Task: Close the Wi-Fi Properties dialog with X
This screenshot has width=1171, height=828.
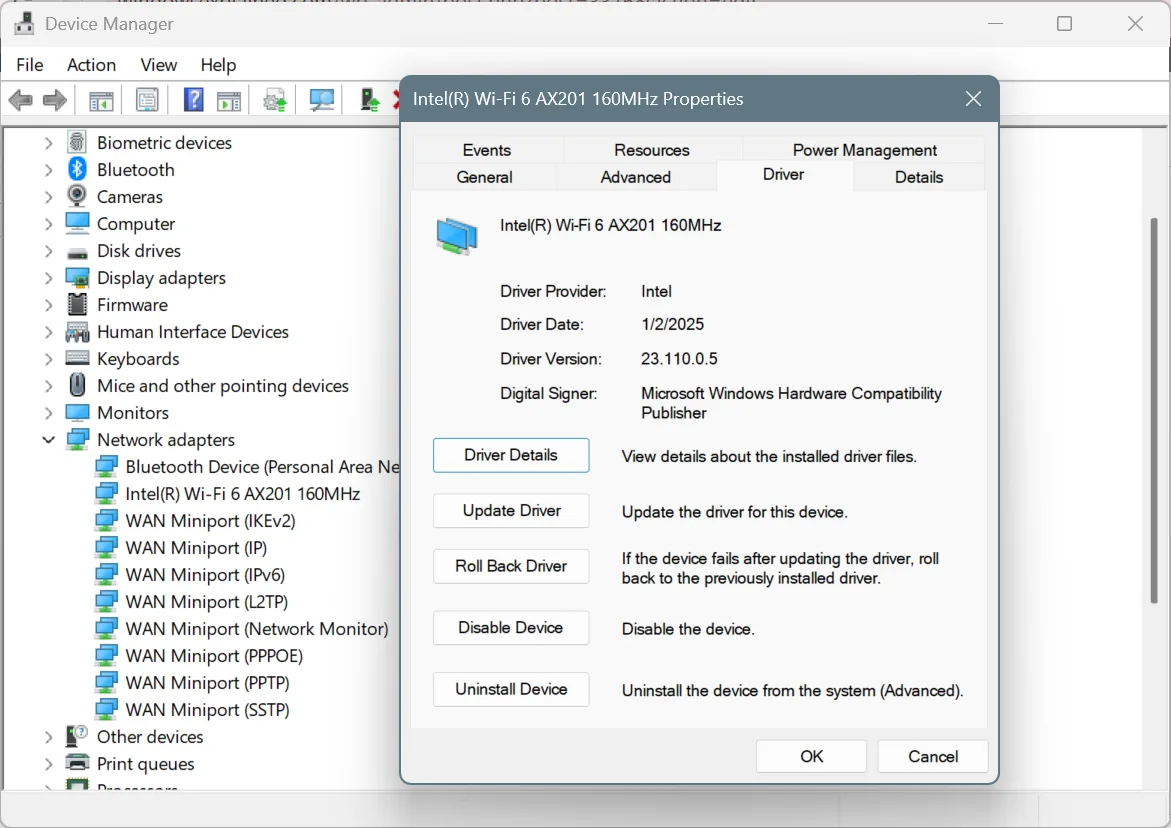Action: pos(973,99)
